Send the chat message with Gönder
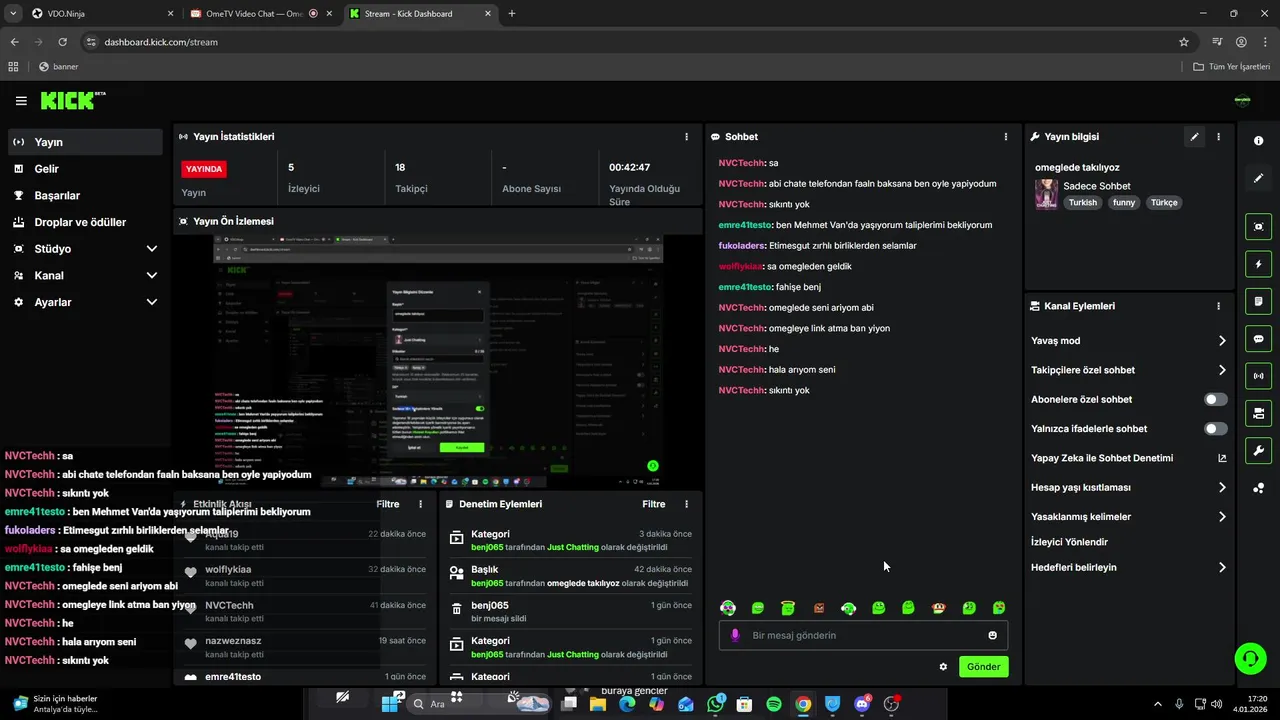This screenshot has height=720, width=1280. 983,667
